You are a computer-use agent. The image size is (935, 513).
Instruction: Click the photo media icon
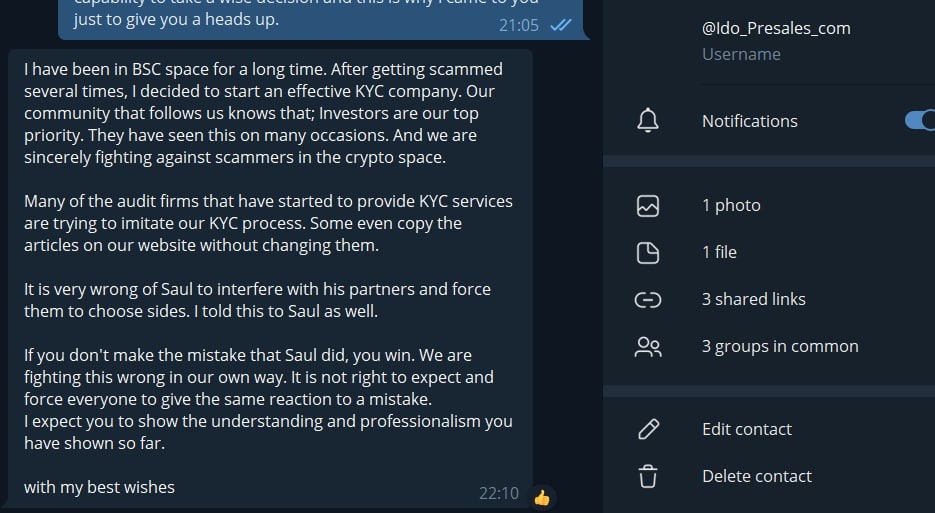coord(648,206)
